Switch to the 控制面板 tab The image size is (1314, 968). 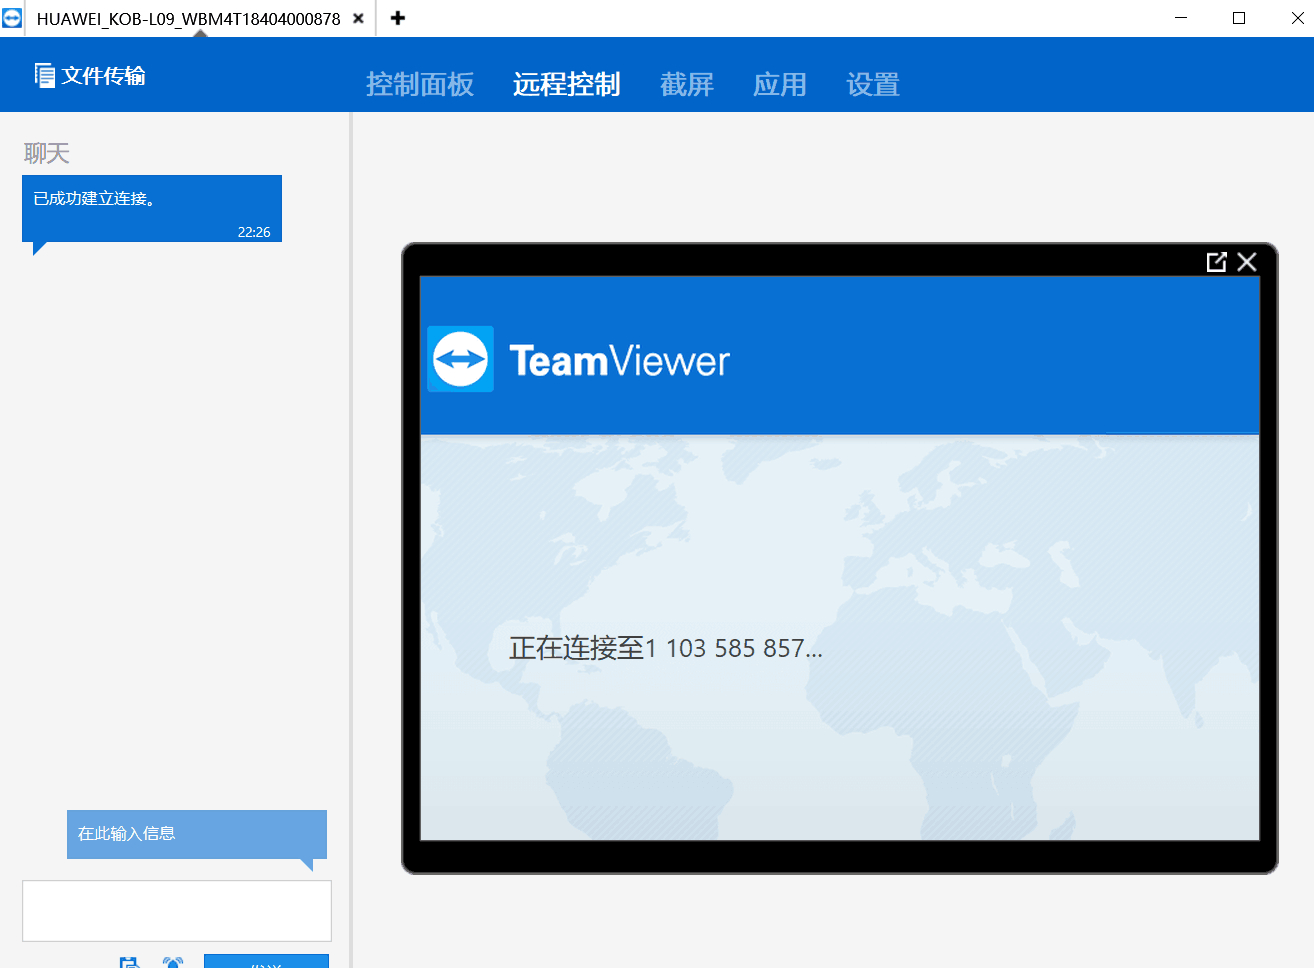[x=420, y=84]
